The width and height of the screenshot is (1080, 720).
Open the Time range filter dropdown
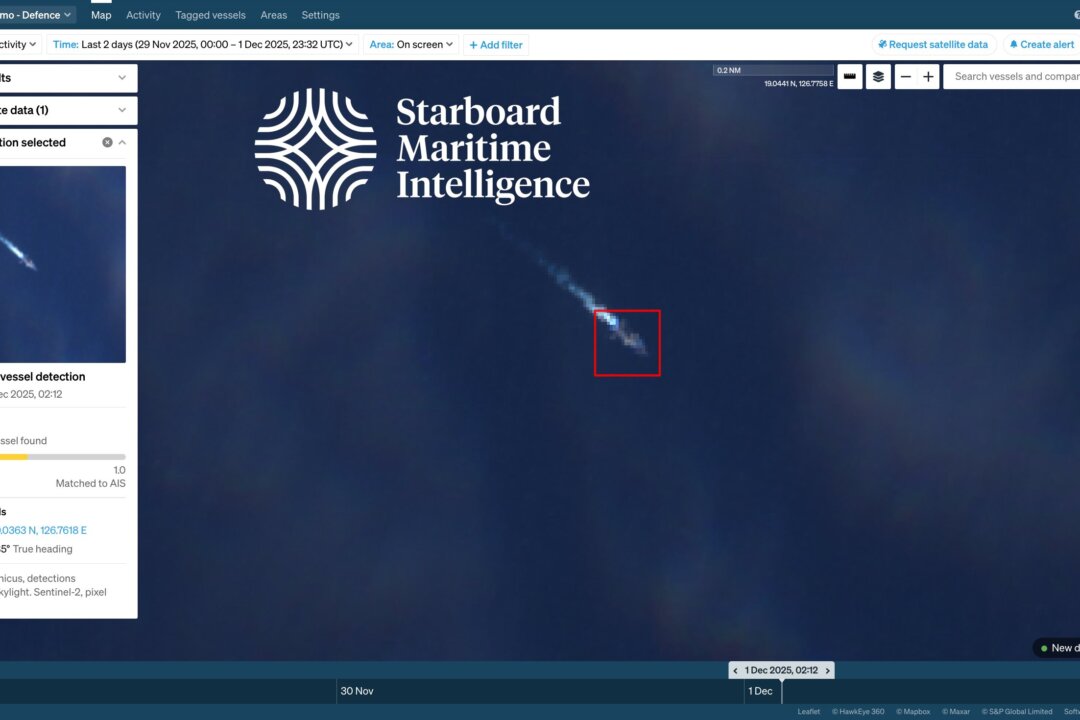coord(204,45)
